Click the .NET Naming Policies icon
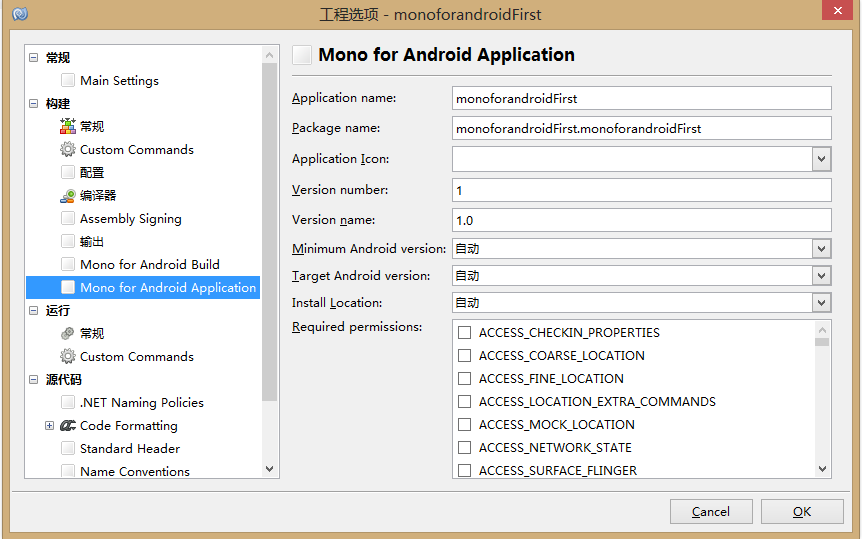Viewport: 862px width, 539px height. point(68,403)
